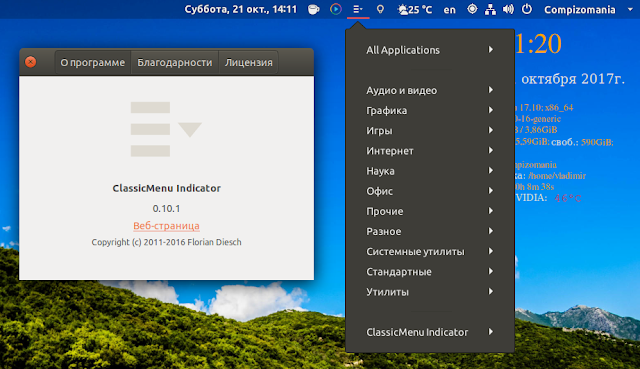Open the Разное category
Screen dimensions: 640x369
[430, 231]
